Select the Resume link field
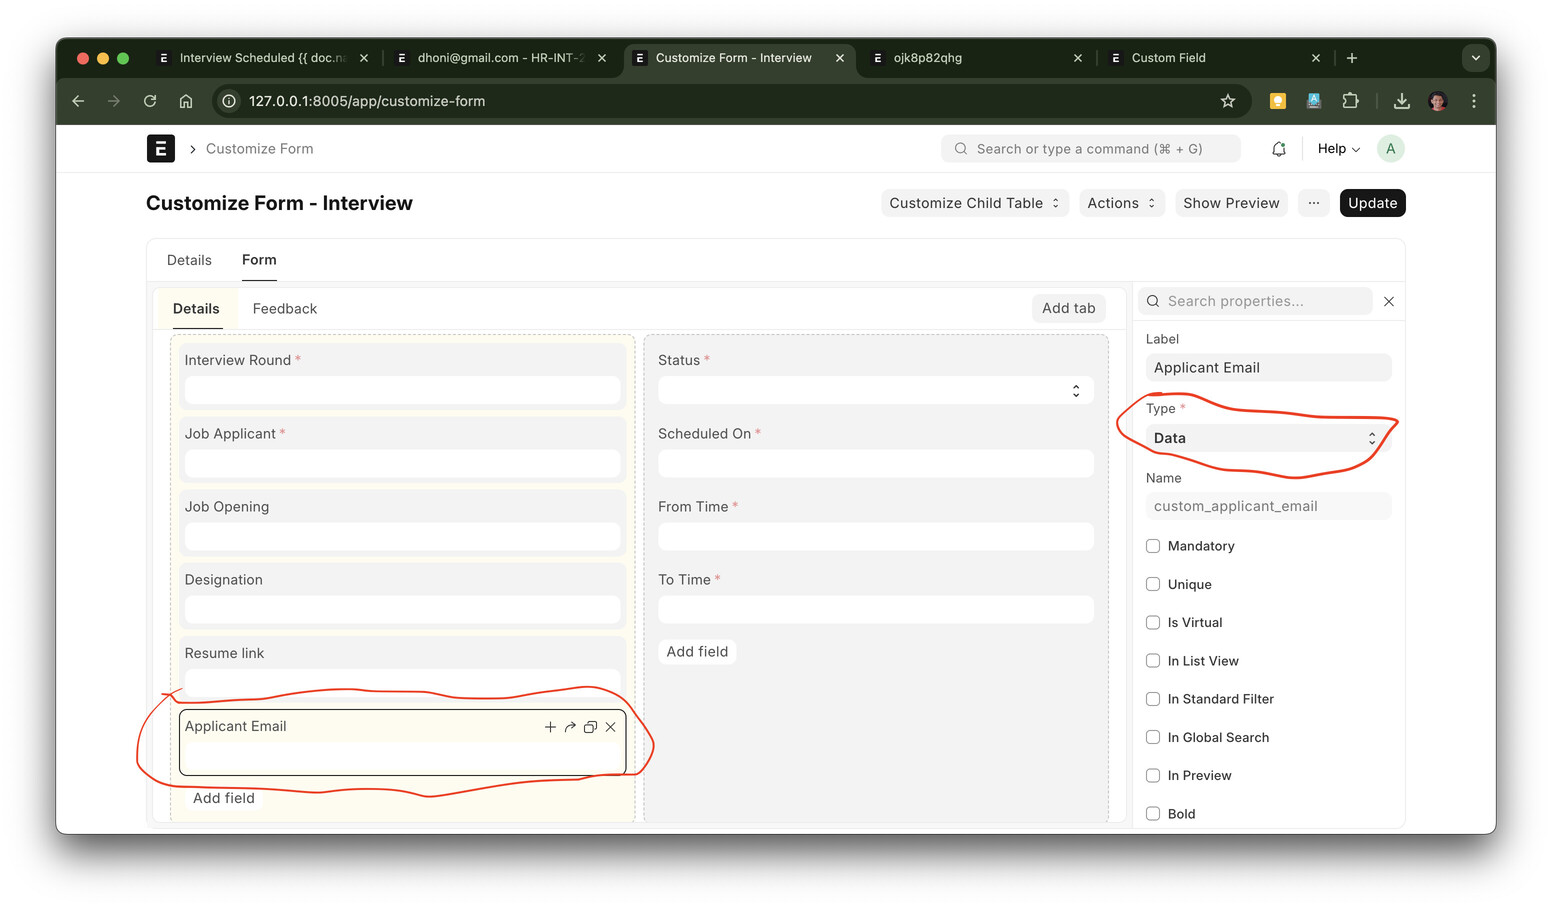 pos(402,668)
